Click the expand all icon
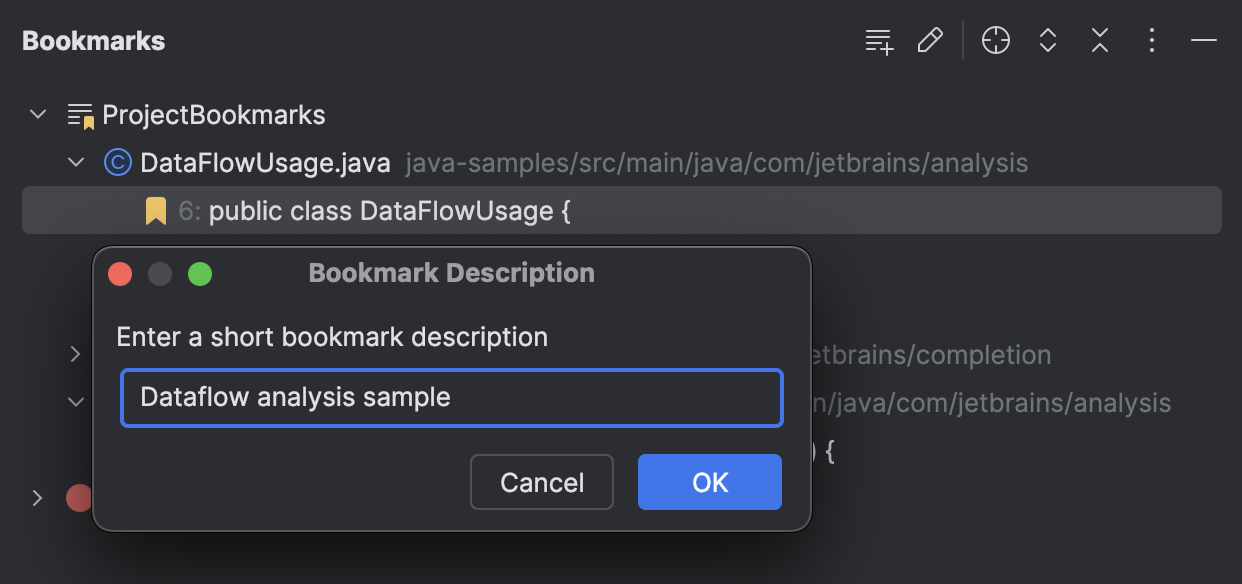 1047,41
